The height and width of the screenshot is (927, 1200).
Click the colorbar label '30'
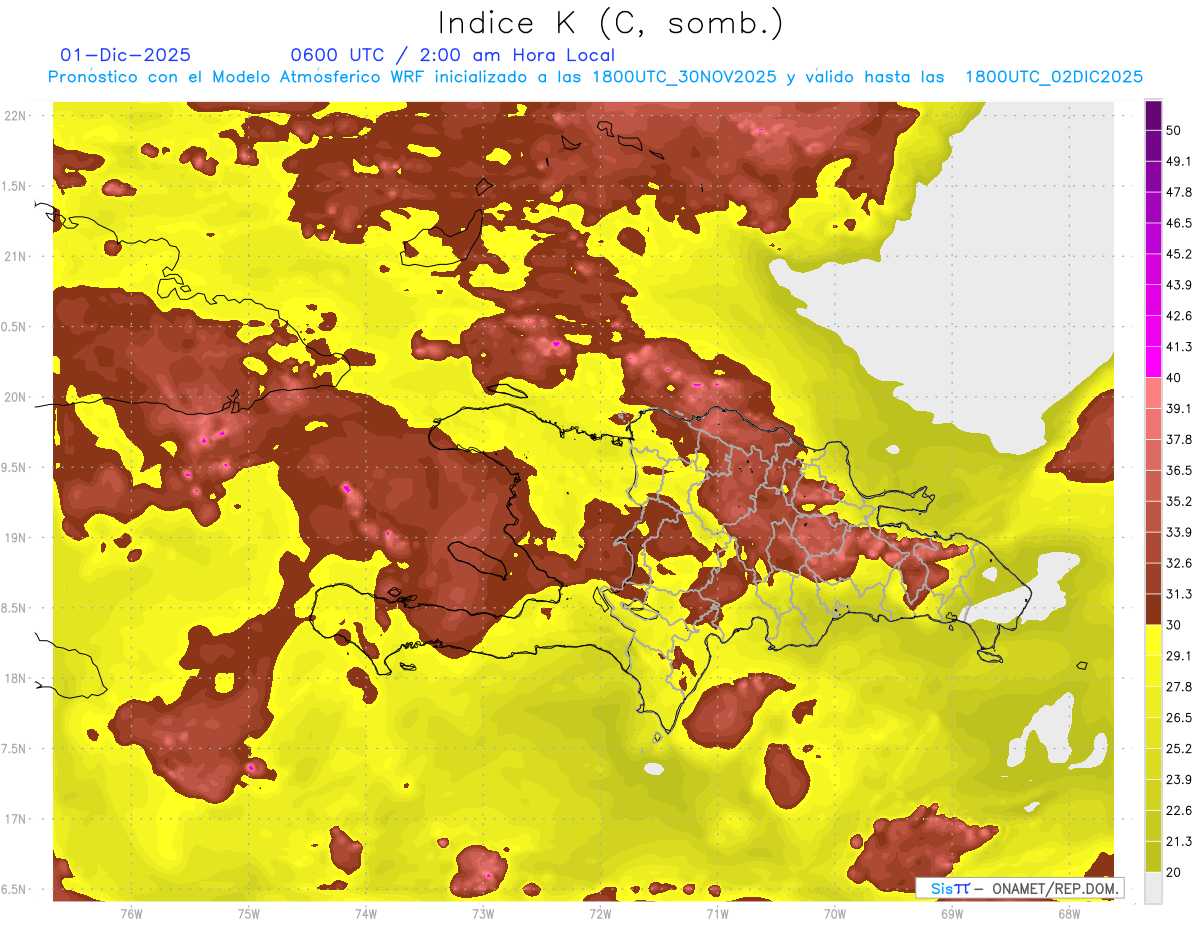(1175, 625)
